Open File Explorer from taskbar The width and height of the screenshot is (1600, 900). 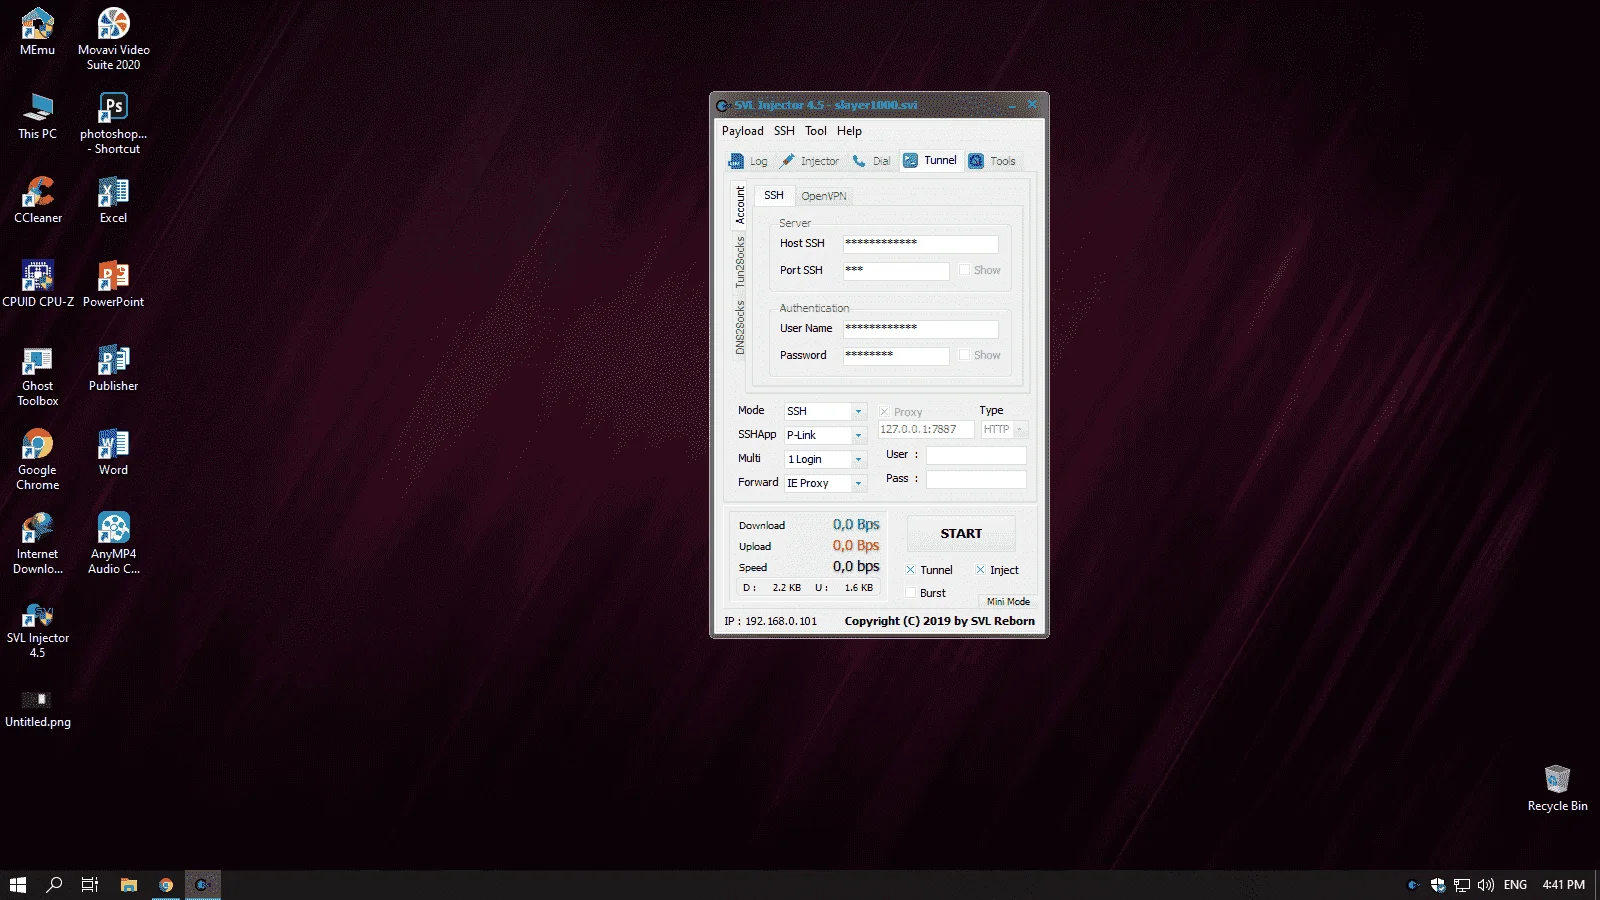tap(128, 885)
